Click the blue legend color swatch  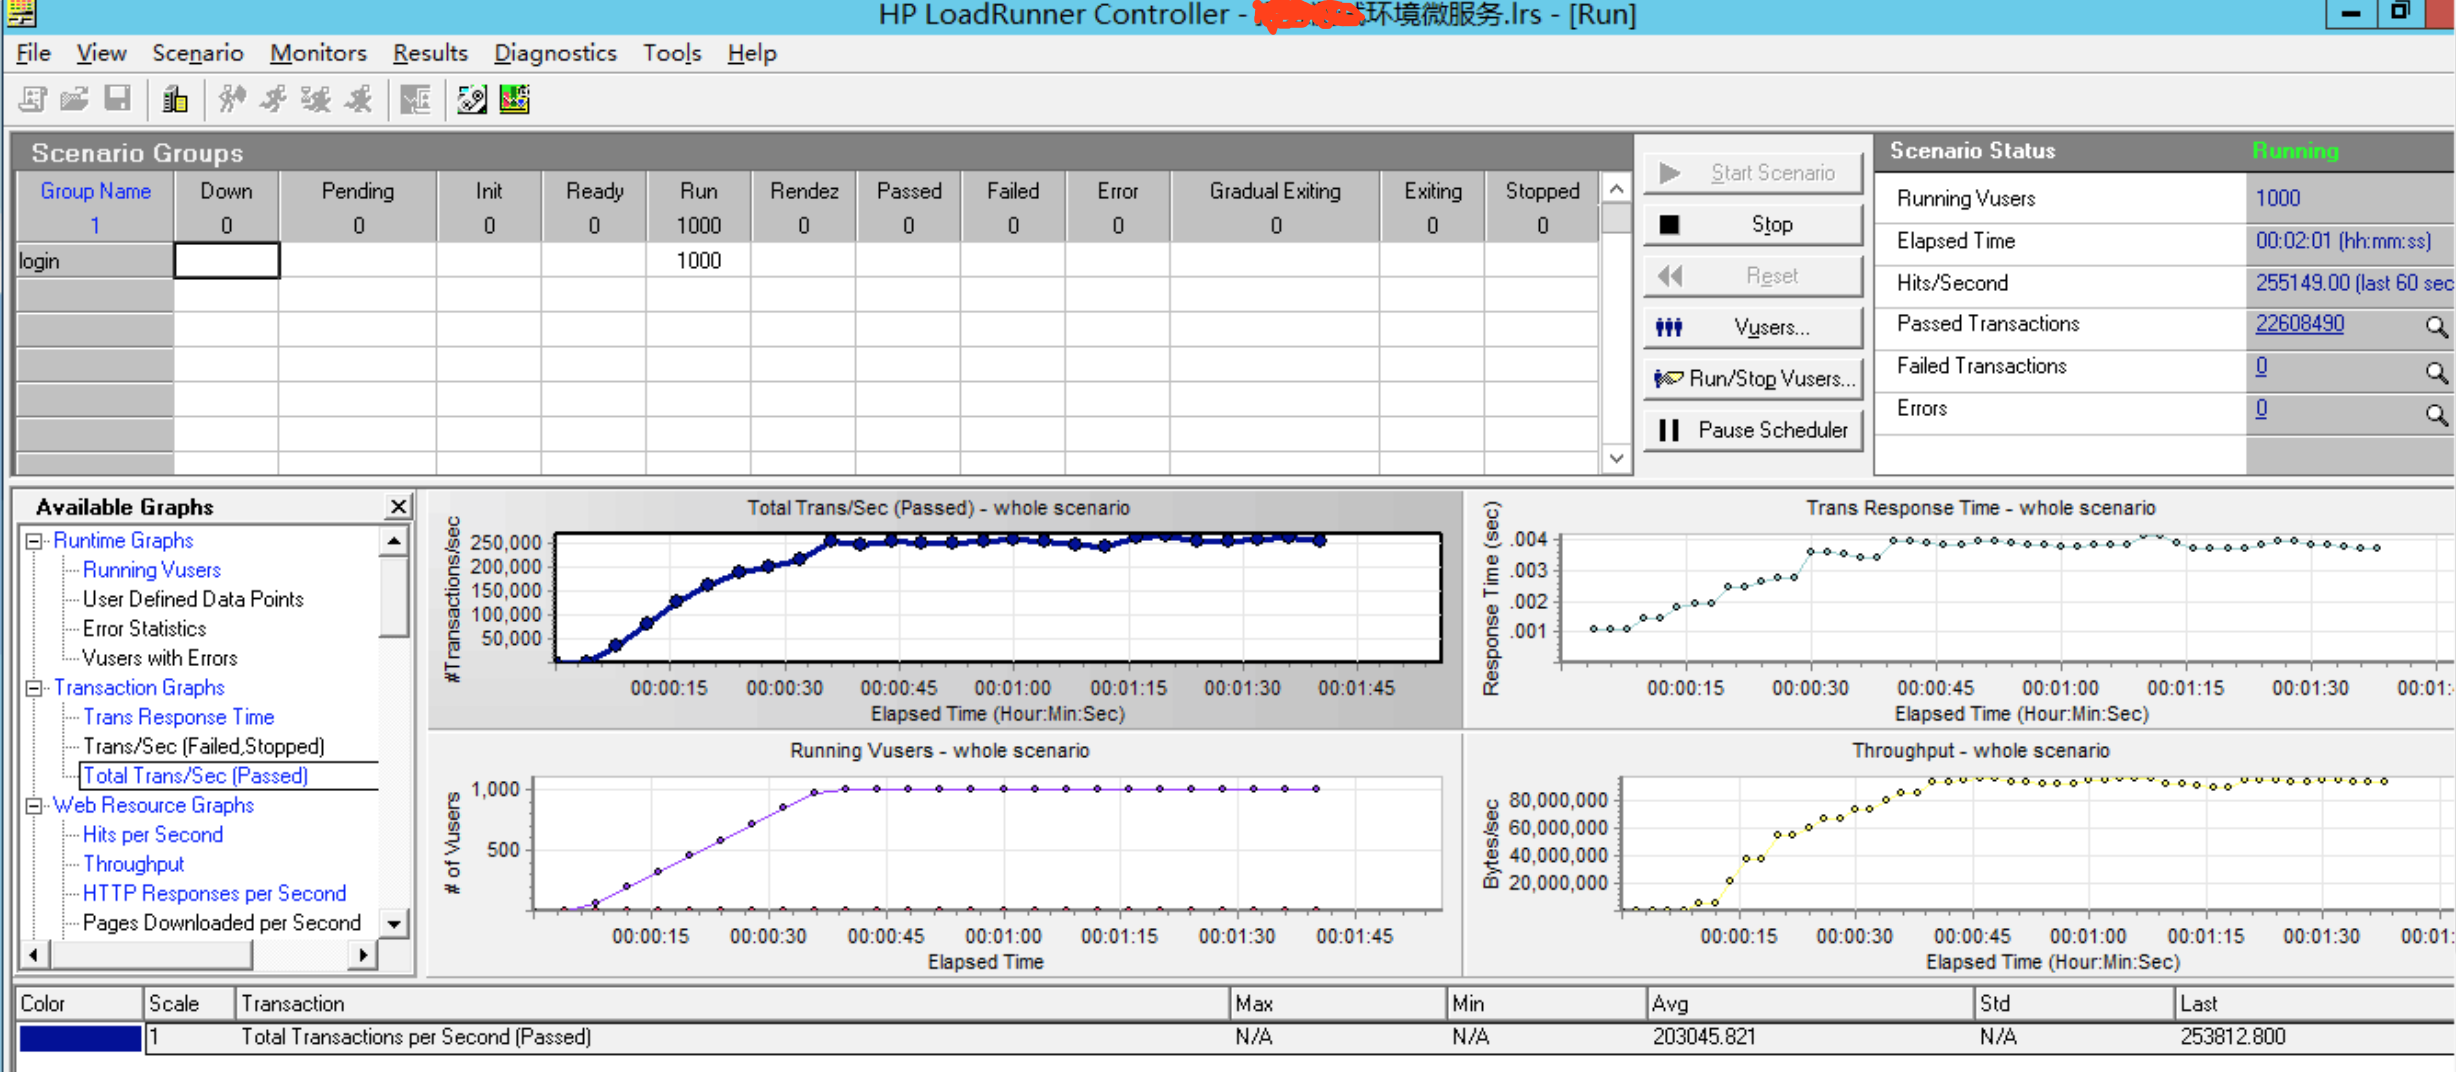[x=80, y=1038]
